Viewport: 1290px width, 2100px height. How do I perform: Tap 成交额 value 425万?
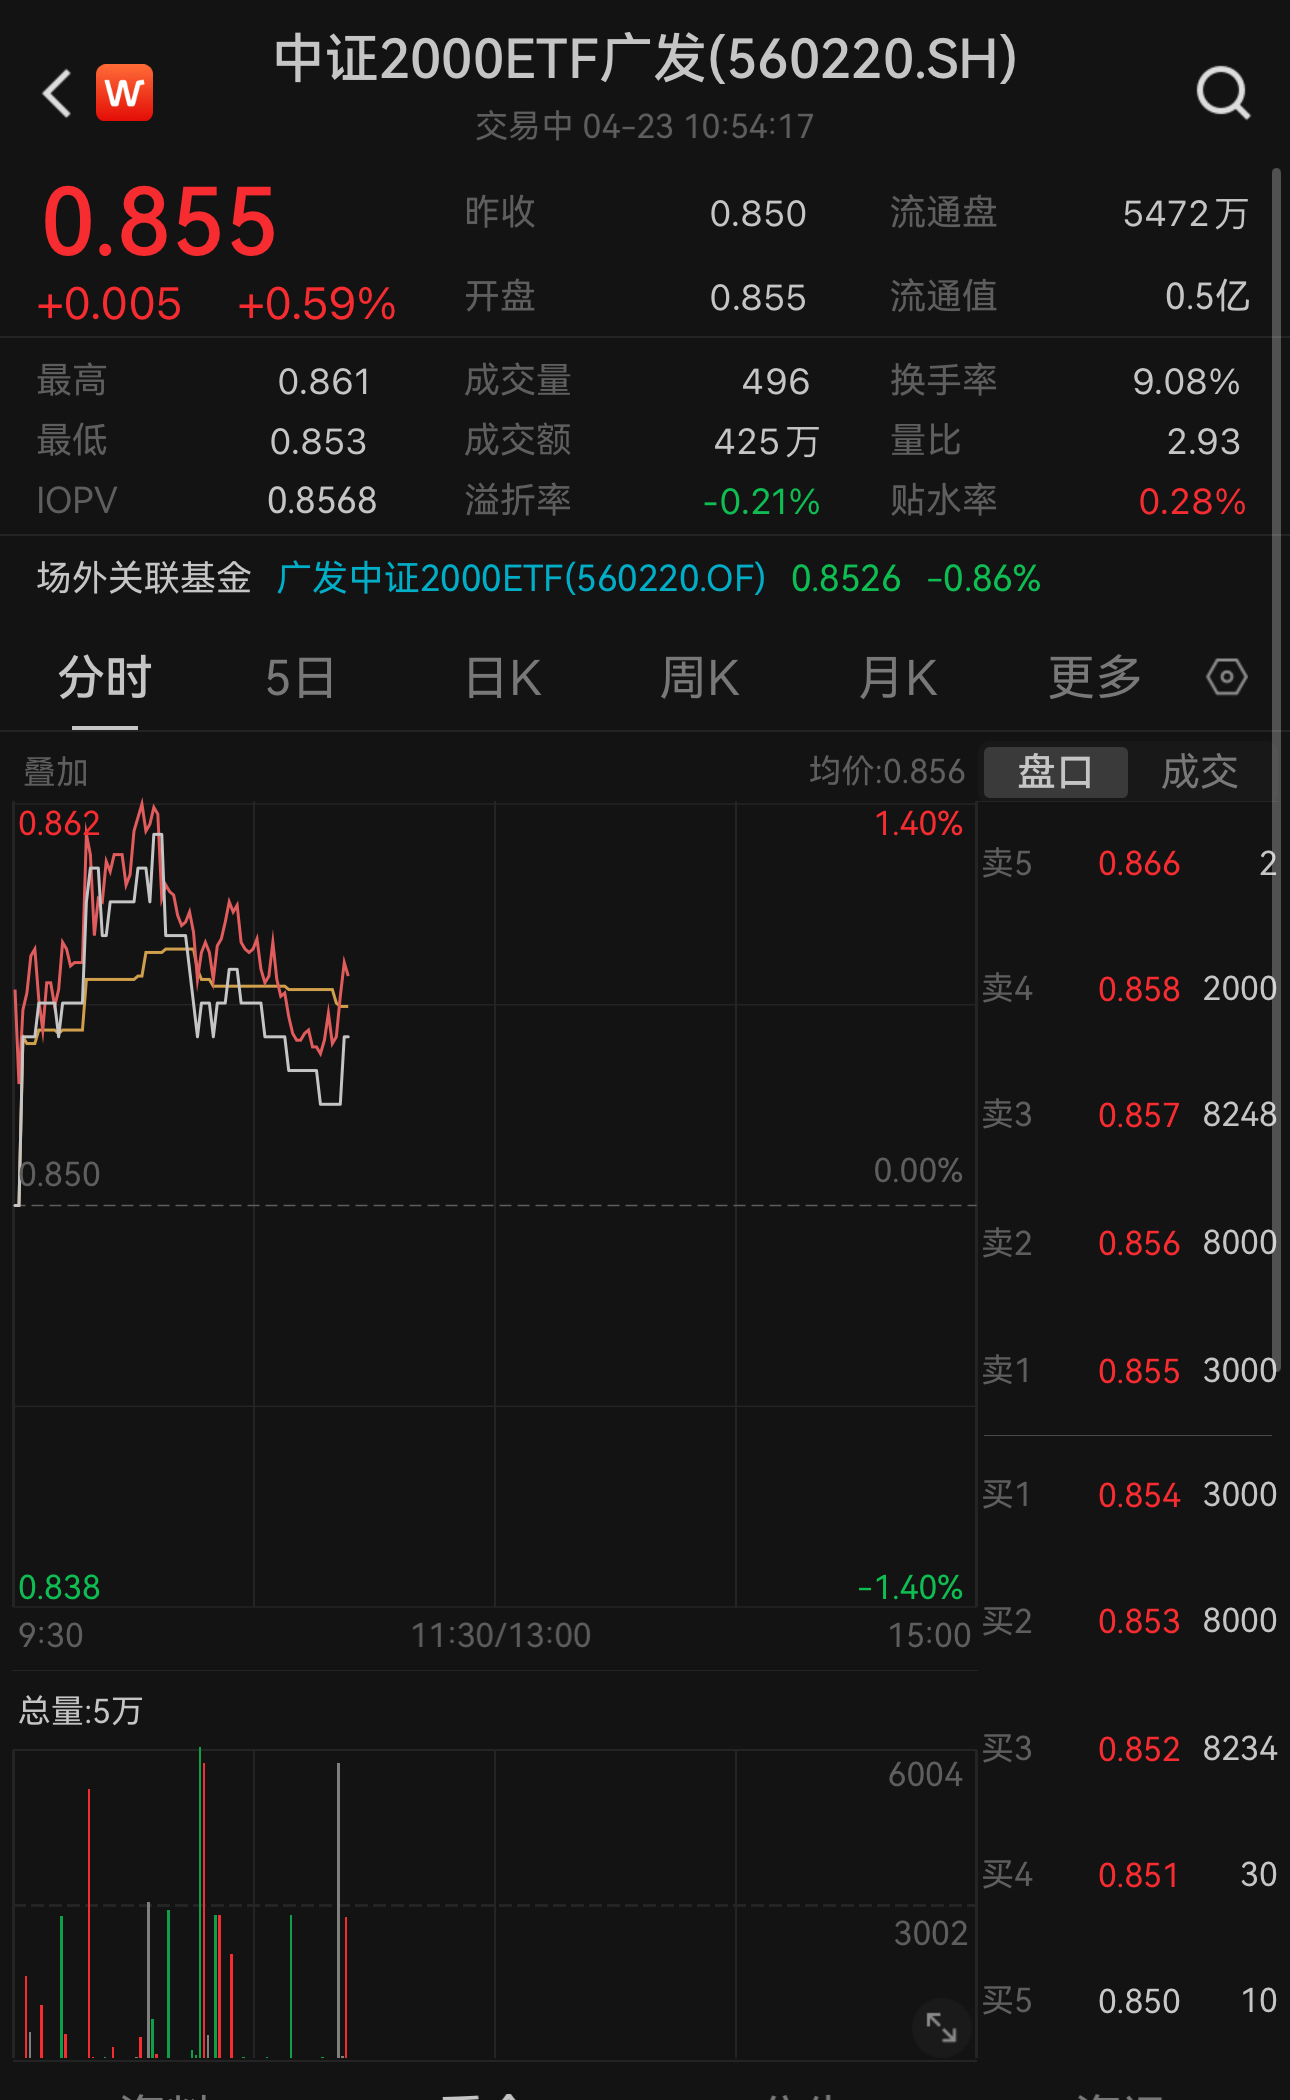[766, 441]
